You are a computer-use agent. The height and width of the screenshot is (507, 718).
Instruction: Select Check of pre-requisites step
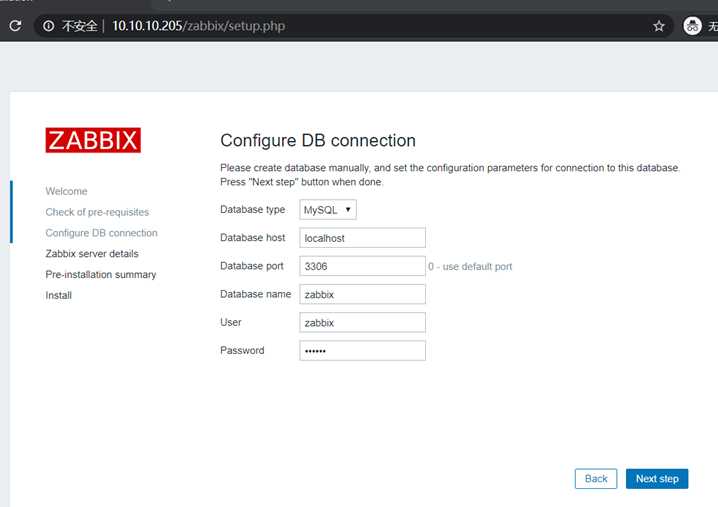(x=97, y=212)
